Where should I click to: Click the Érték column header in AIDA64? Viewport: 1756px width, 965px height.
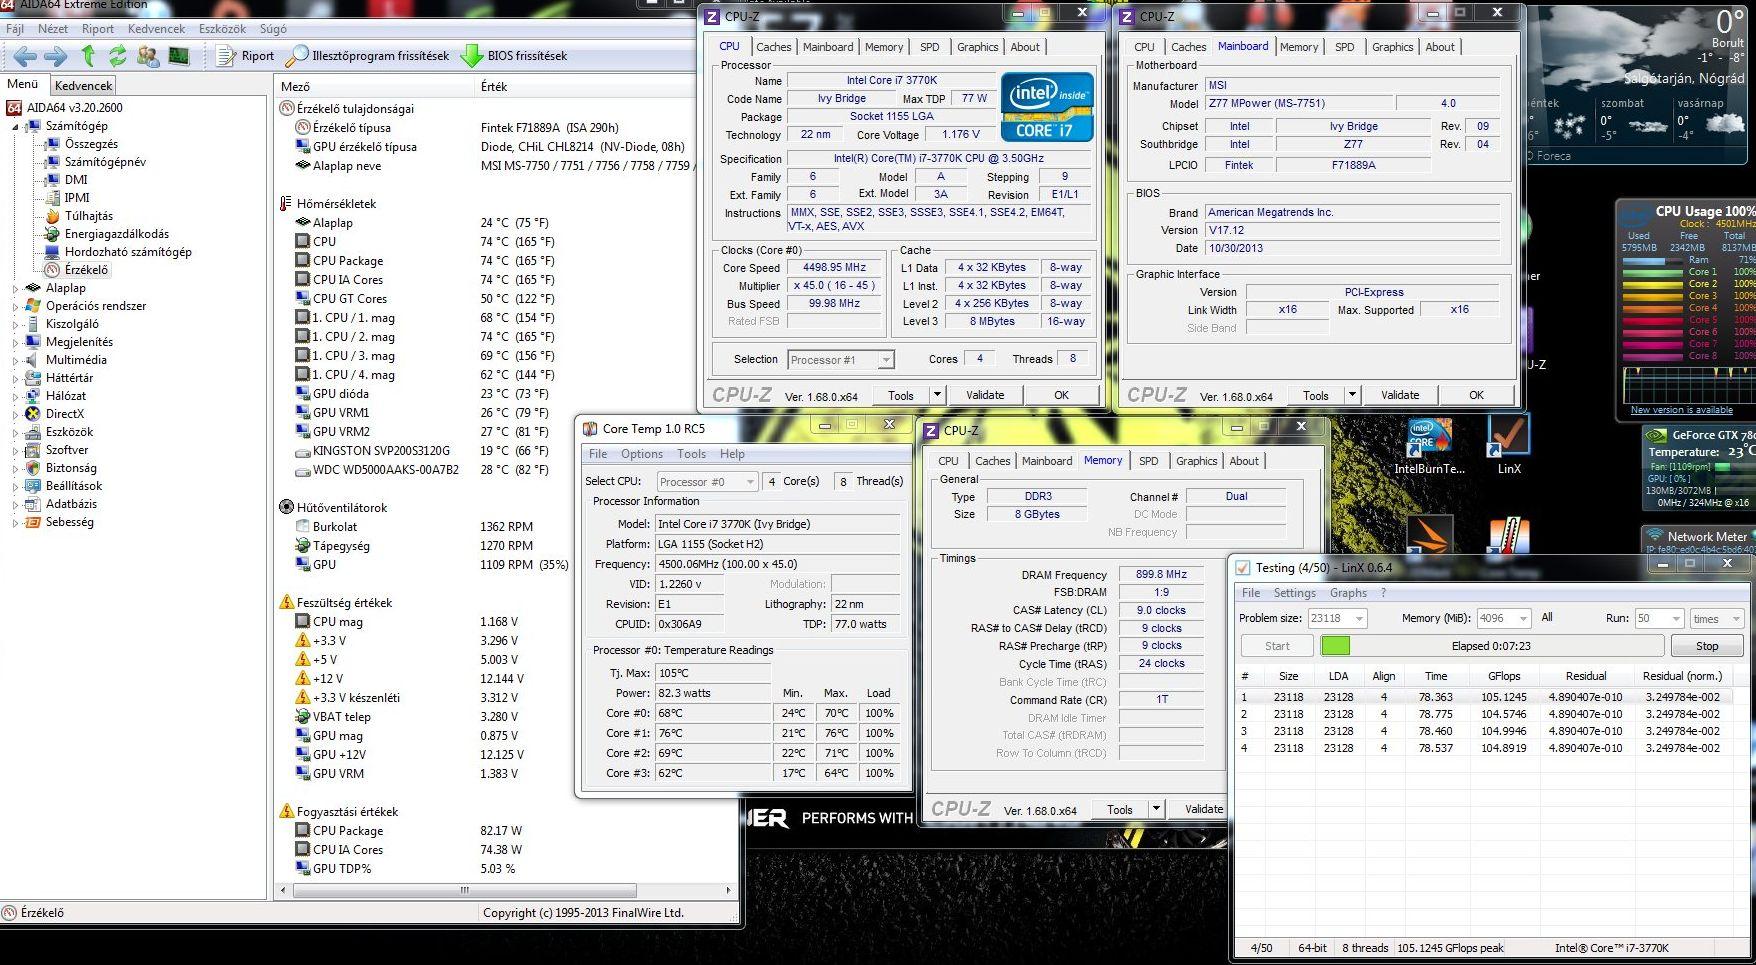coord(494,87)
